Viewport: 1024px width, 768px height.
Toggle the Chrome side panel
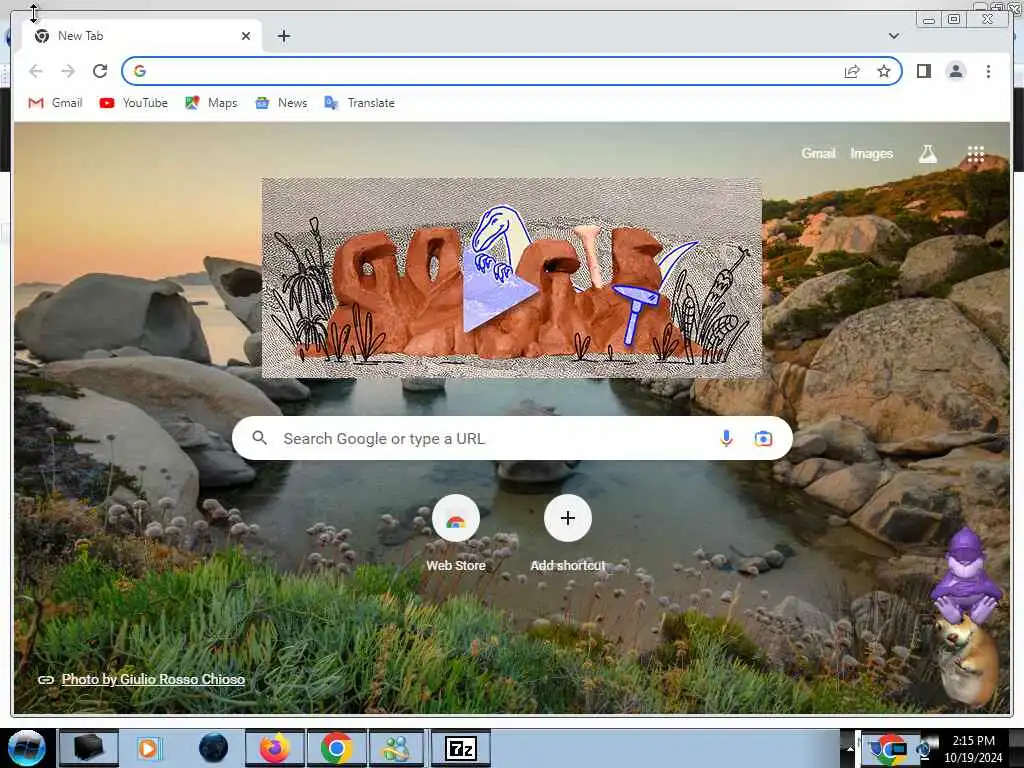click(923, 71)
